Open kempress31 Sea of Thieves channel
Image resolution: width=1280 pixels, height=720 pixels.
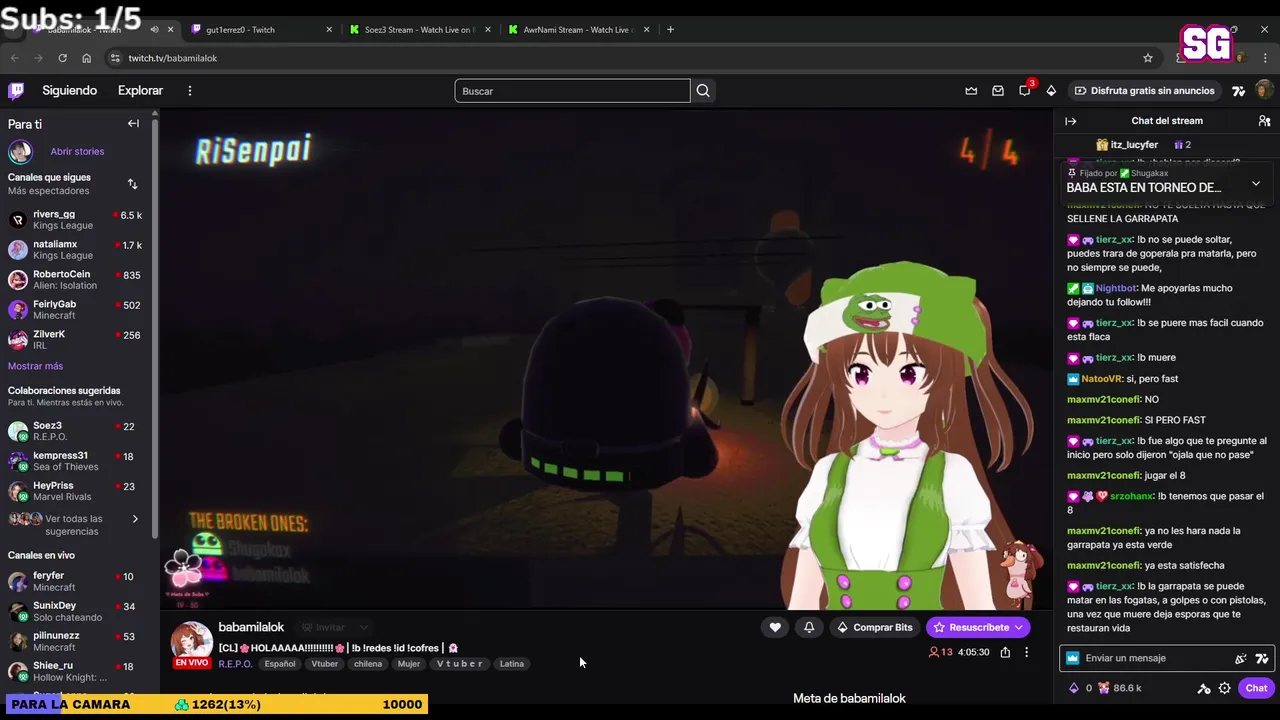pyautogui.click(x=75, y=461)
